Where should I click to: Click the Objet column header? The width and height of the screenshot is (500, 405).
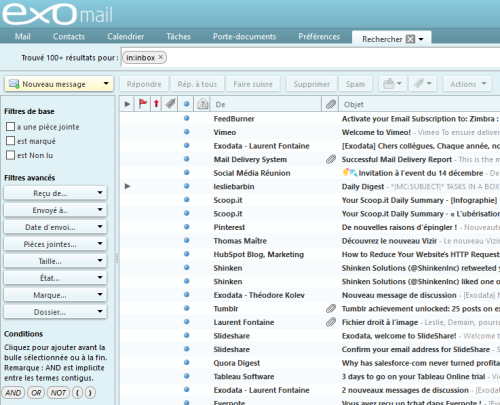point(419,104)
